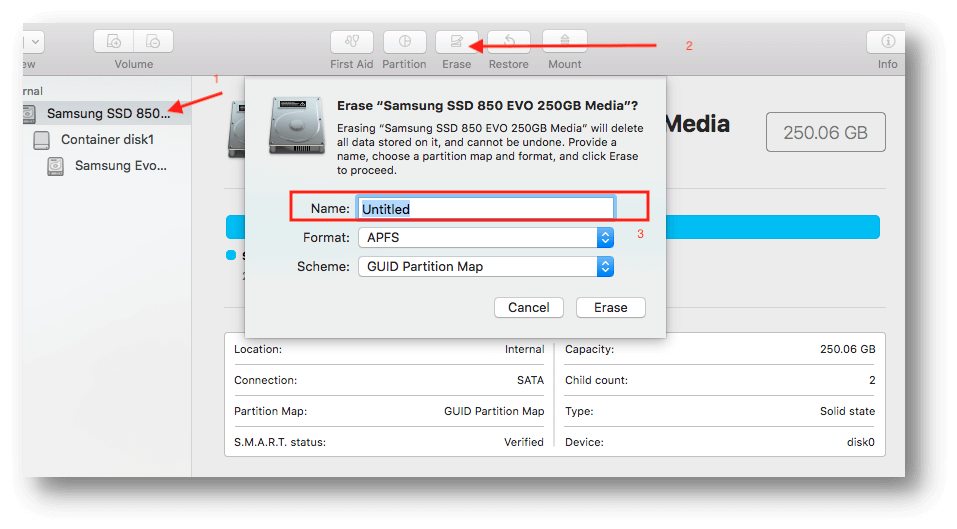Click the Capacity value 250.06 GB in table
The width and height of the screenshot is (957, 529).
847,349
